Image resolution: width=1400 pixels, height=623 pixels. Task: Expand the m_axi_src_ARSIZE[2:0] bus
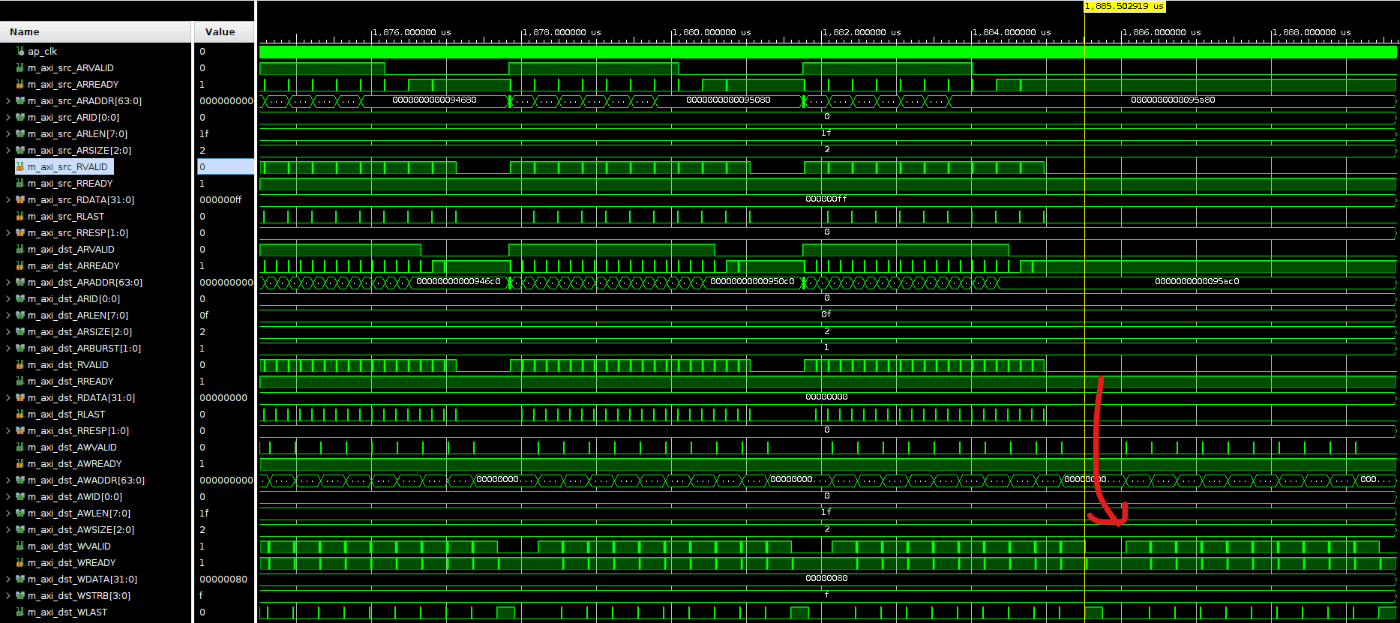(x=9, y=150)
